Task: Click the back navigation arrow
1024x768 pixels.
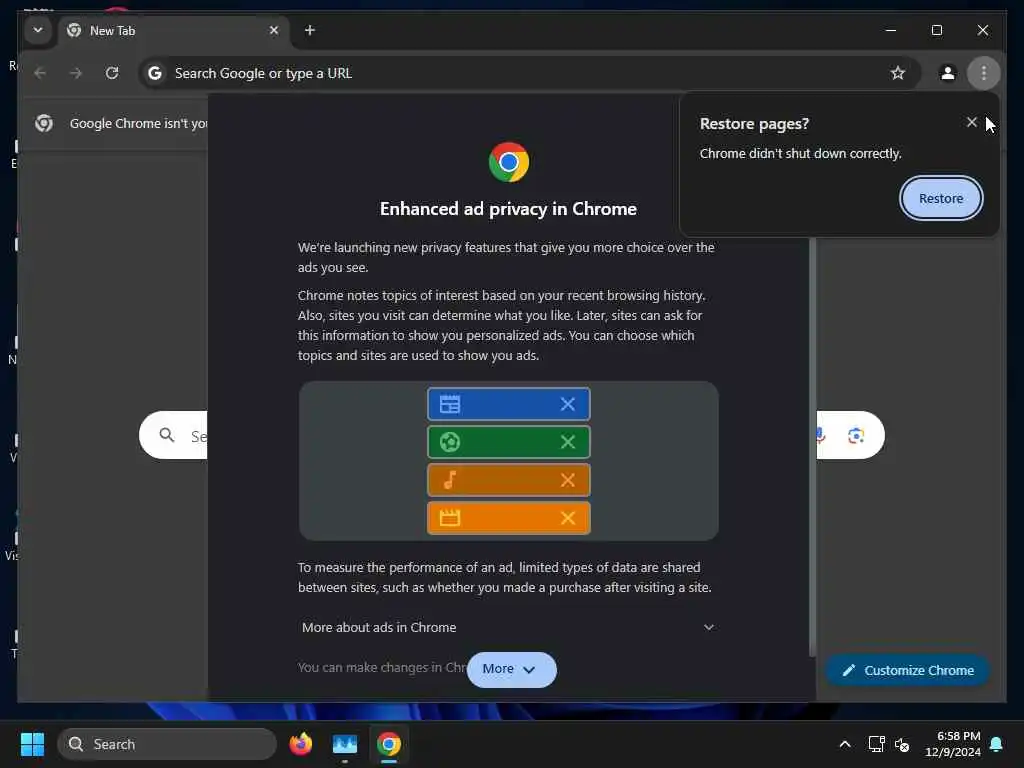Action: click(x=40, y=72)
